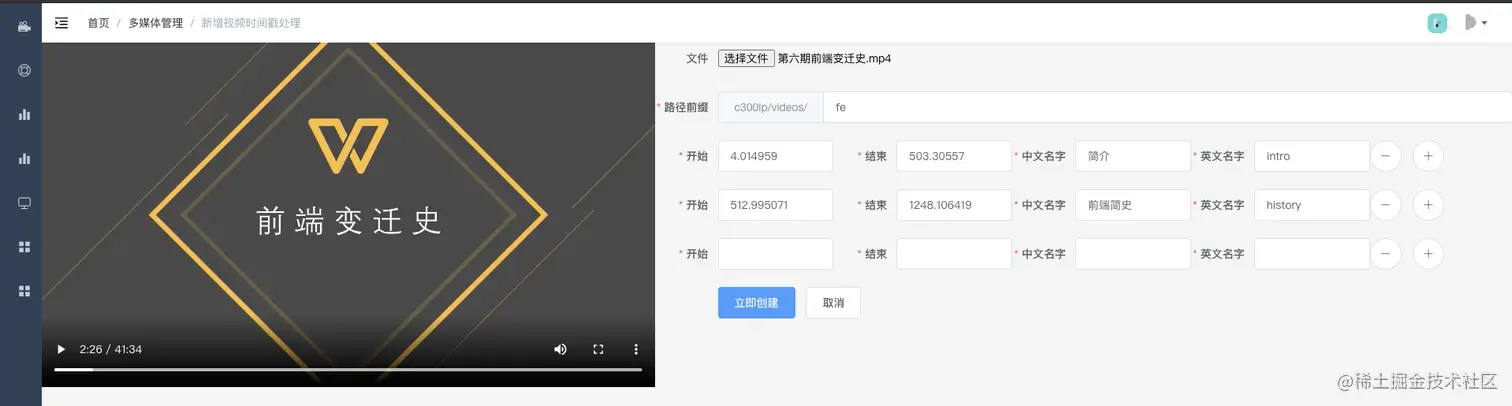Add a row after intro with plus button
Image resolution: width=1512 pixels, height=406 pixels.
1428,156
